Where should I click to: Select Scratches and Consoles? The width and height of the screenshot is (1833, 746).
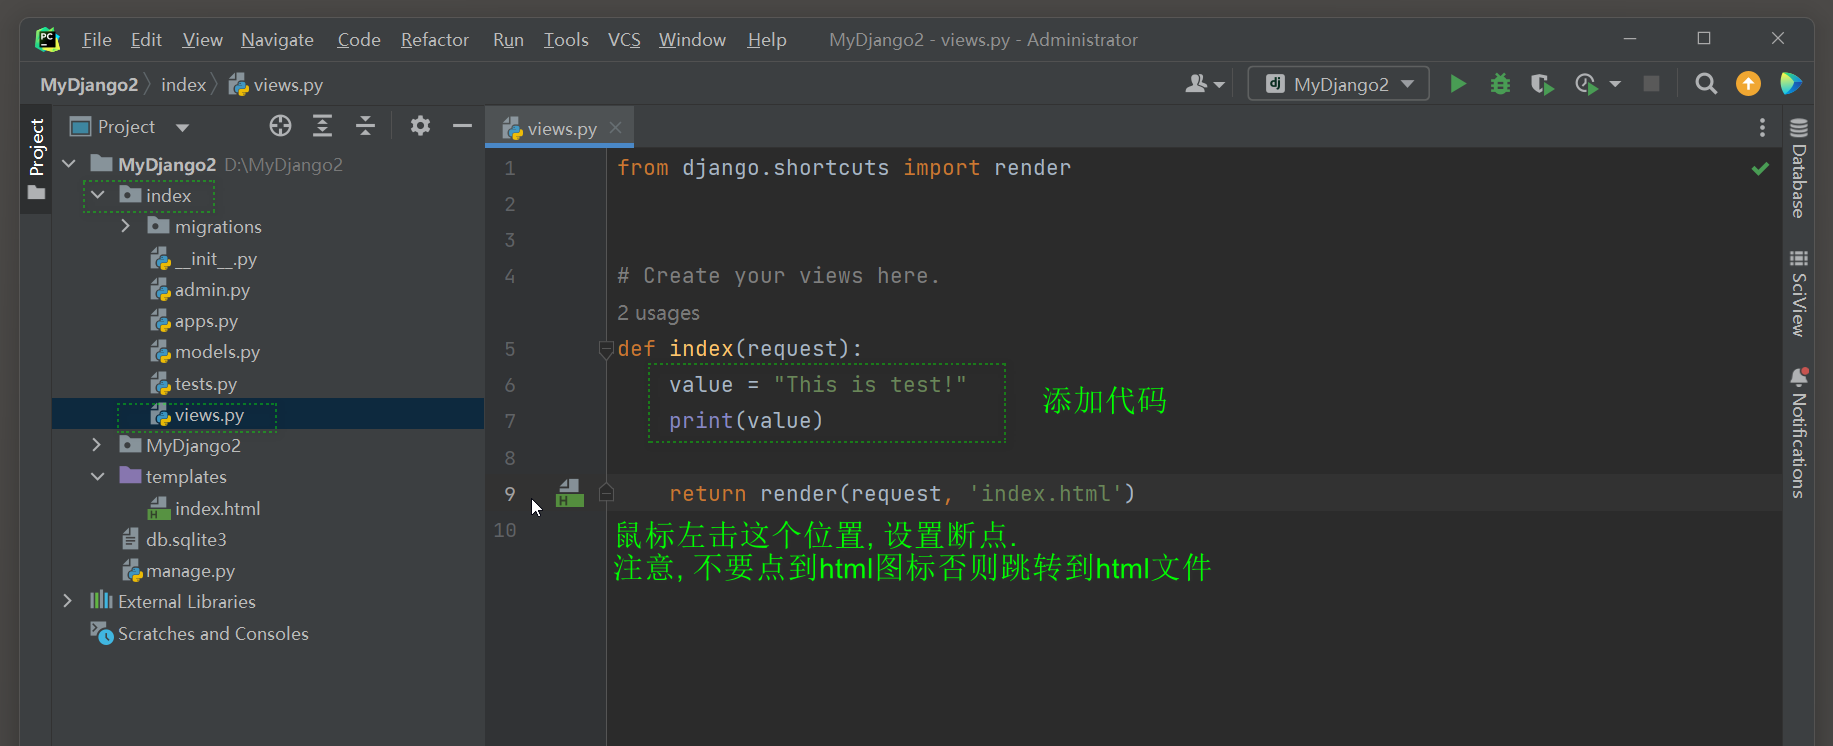(x=199, y=634)
